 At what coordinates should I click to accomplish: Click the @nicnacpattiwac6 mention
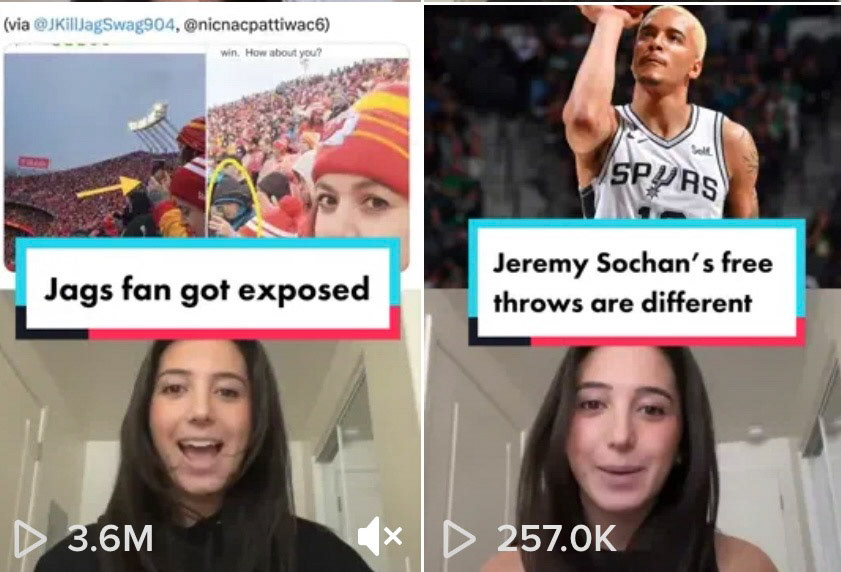[254, 25]
